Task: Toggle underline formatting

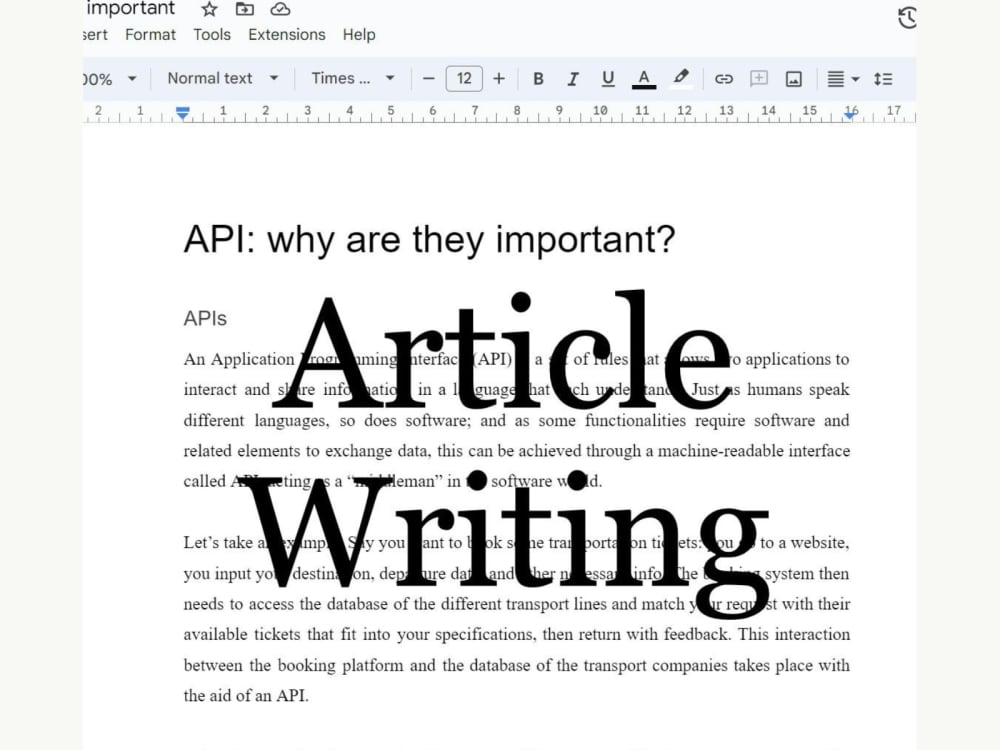Action: pos(608,79)
